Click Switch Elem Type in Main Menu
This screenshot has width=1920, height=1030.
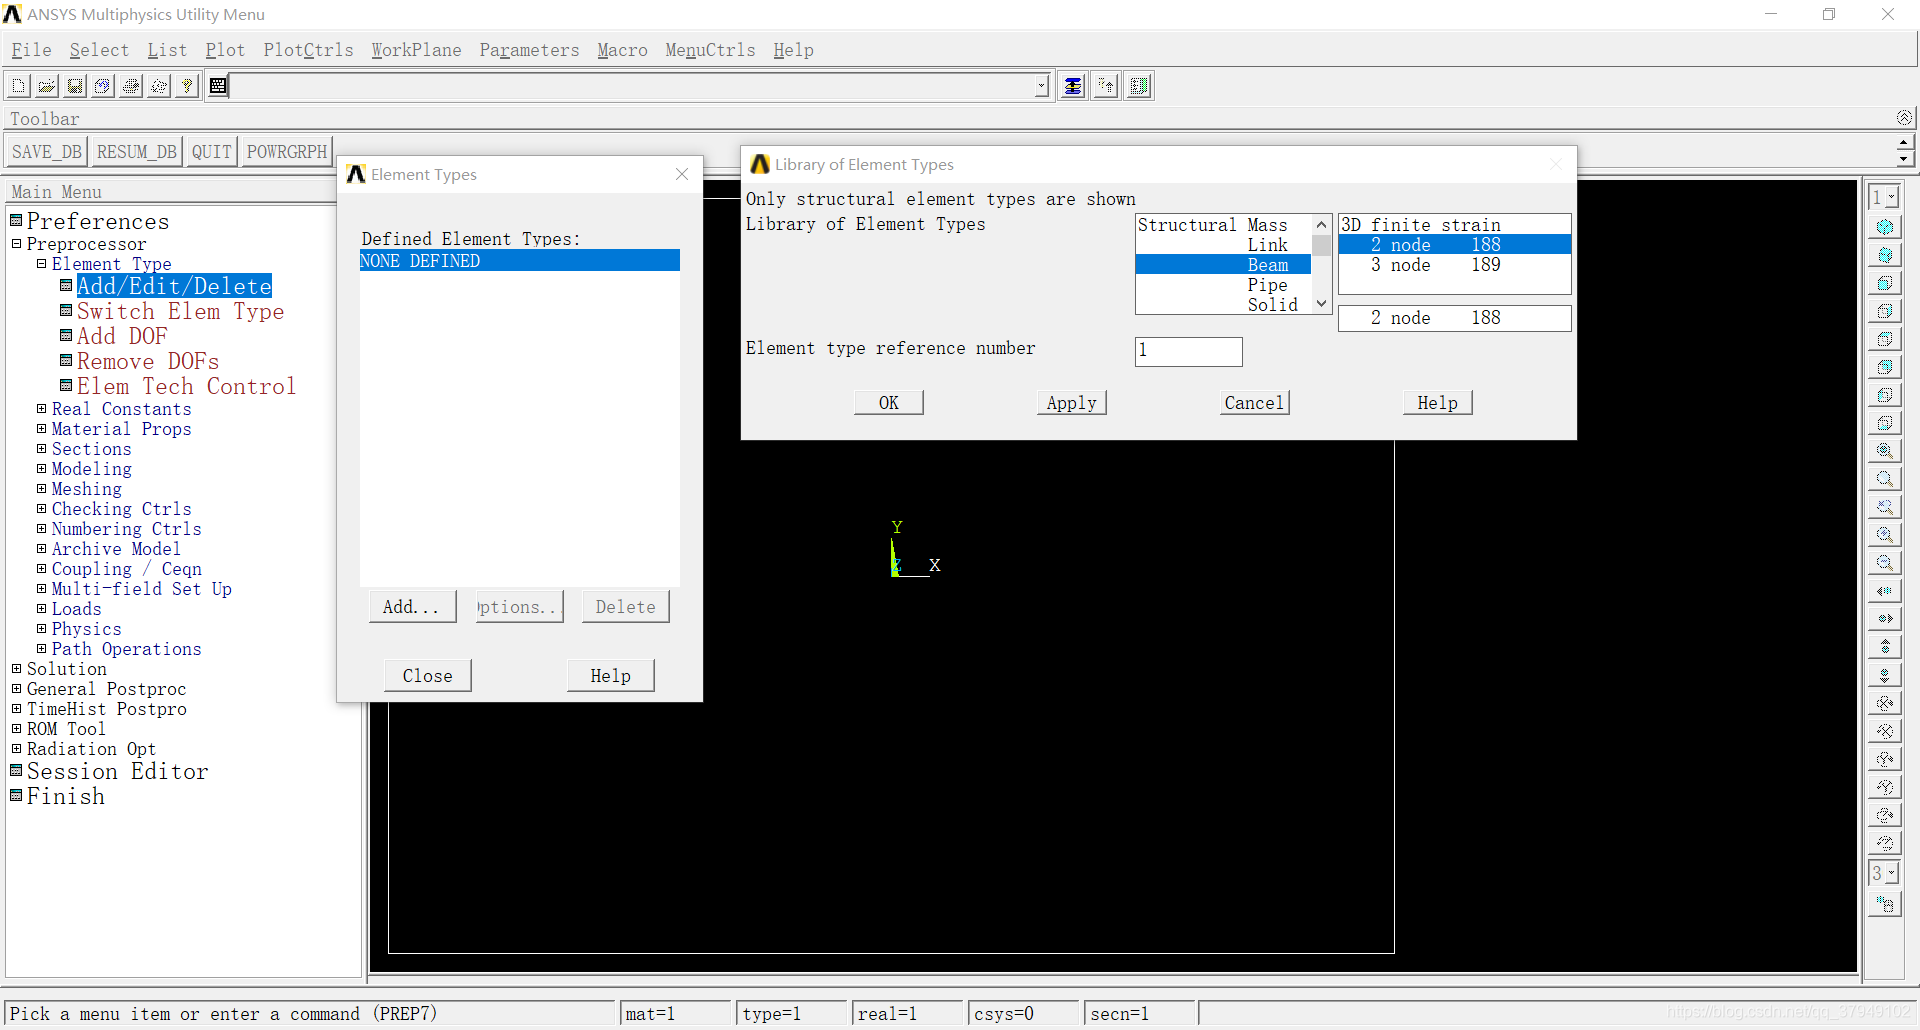point(180,312)
